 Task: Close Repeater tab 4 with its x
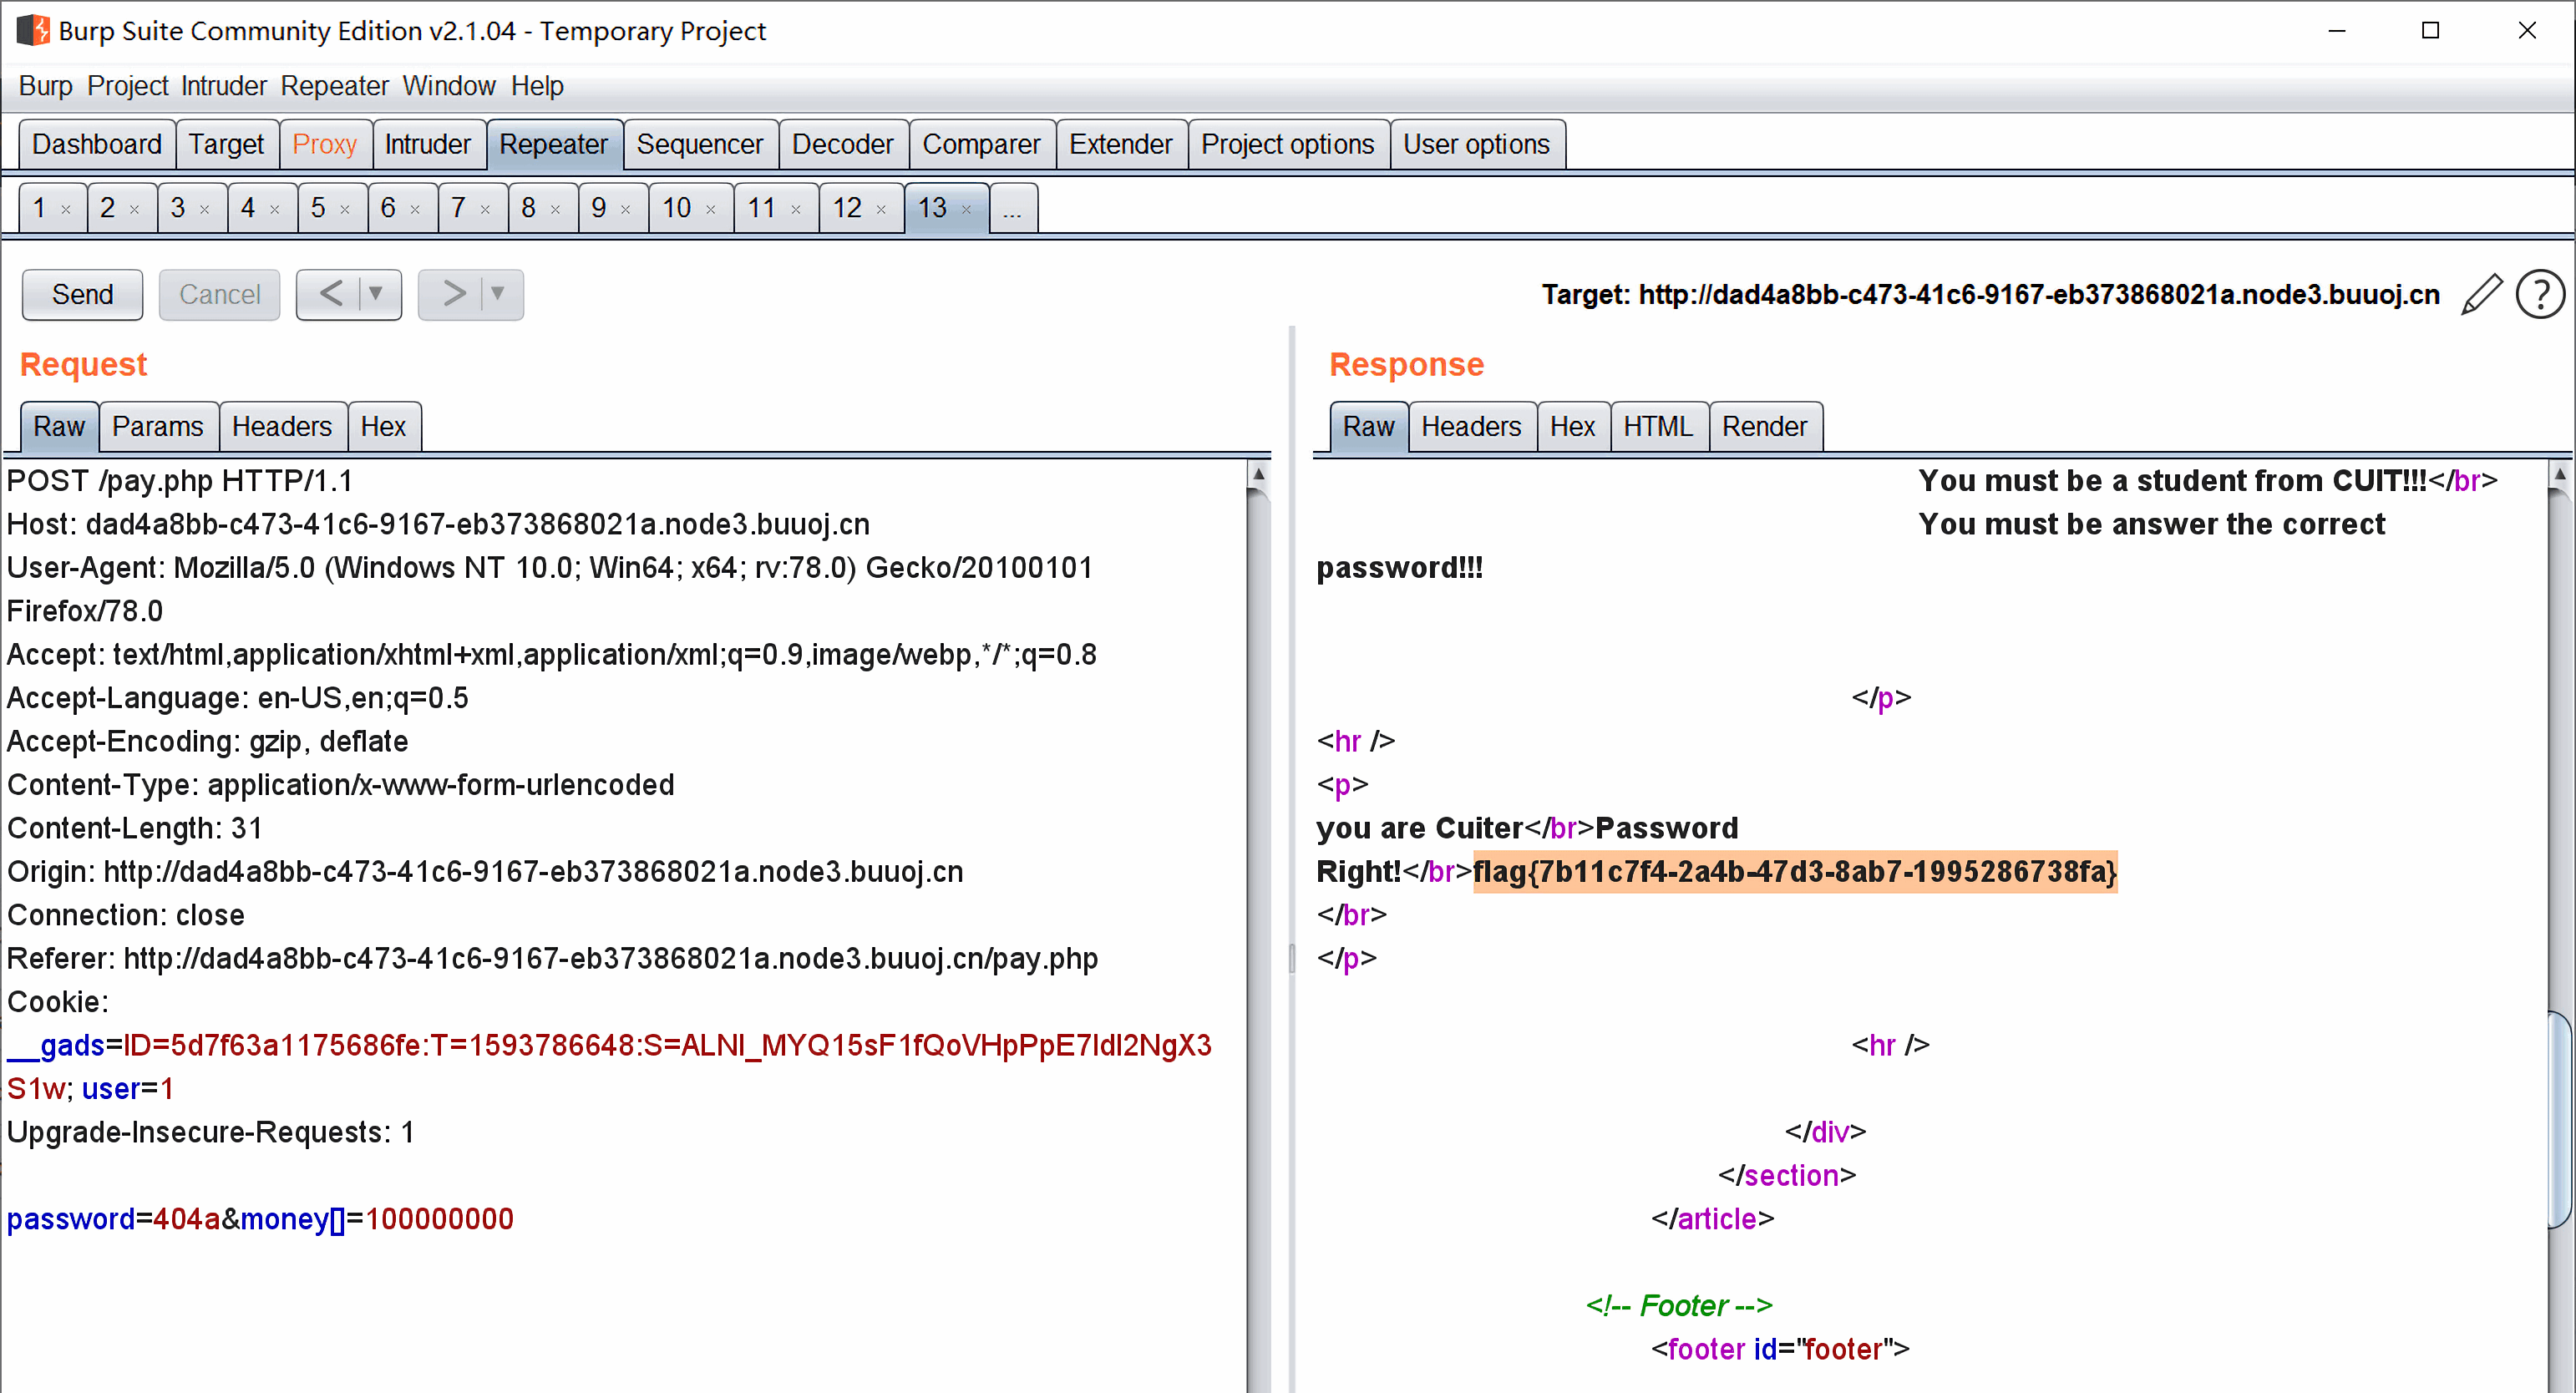pyautogui.click(x=274, y=209)
